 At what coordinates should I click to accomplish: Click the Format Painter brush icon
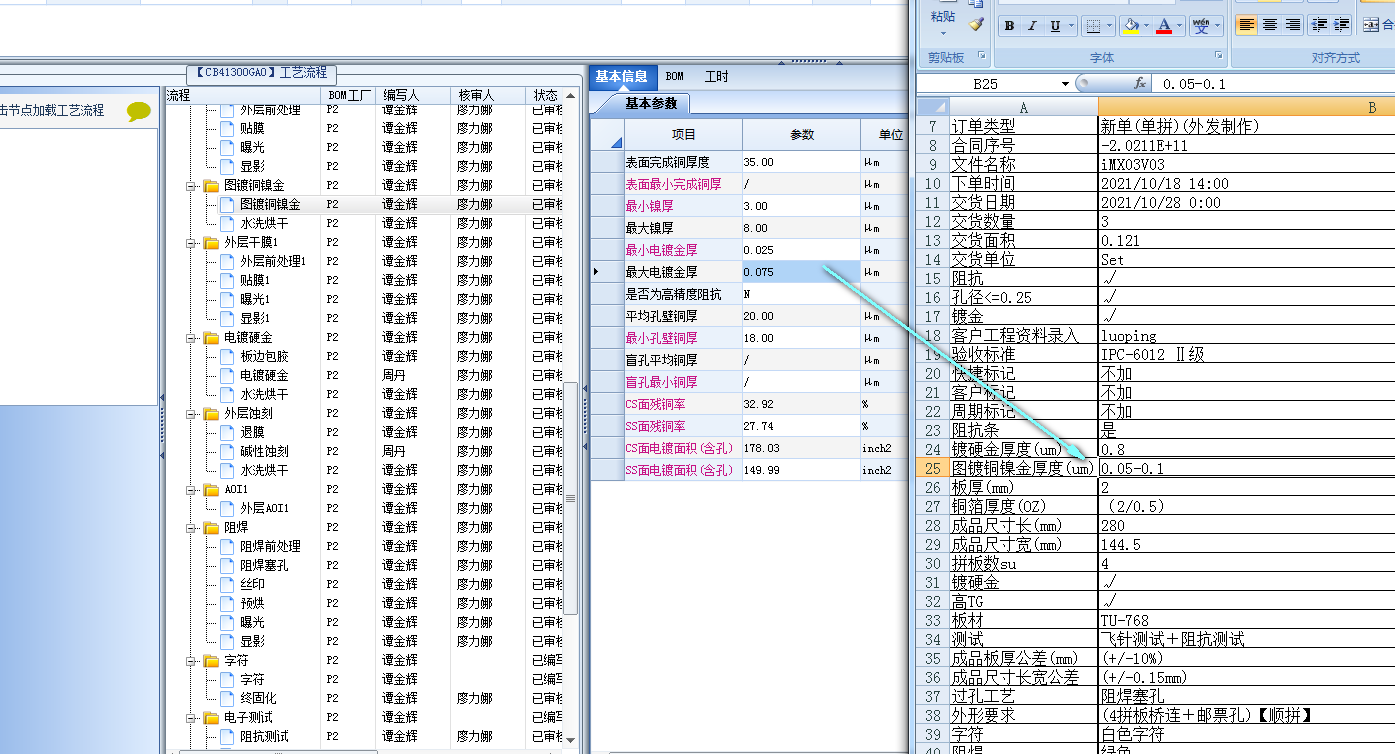[976, 23]
